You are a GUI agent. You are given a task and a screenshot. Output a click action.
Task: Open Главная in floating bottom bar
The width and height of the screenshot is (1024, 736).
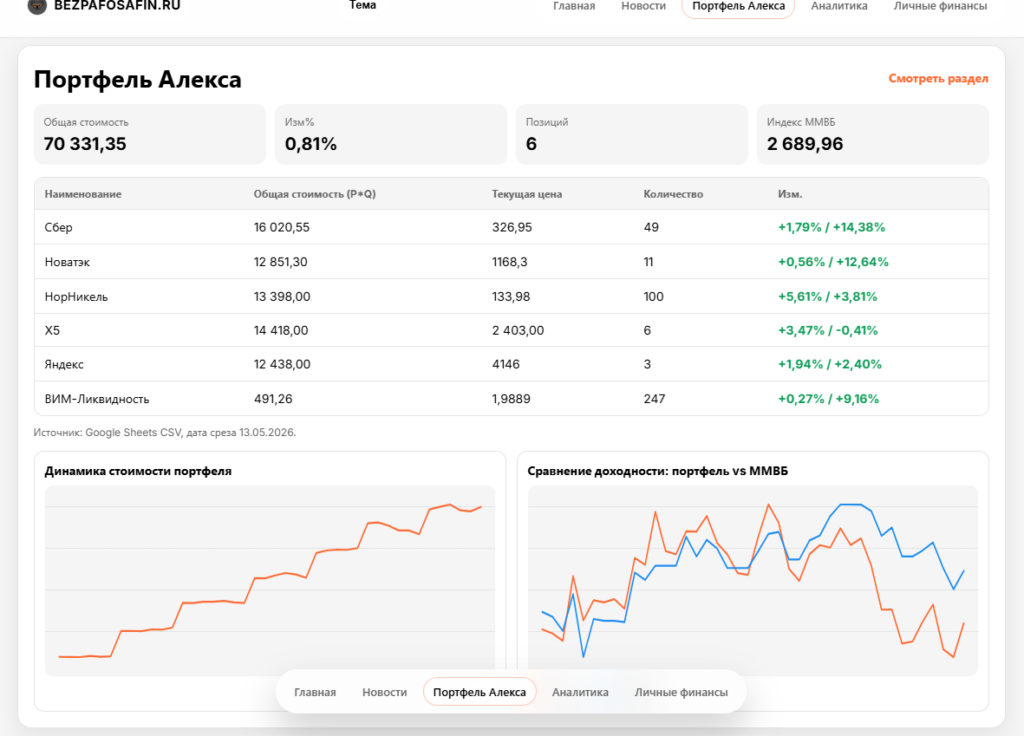(x=315, y=692)
